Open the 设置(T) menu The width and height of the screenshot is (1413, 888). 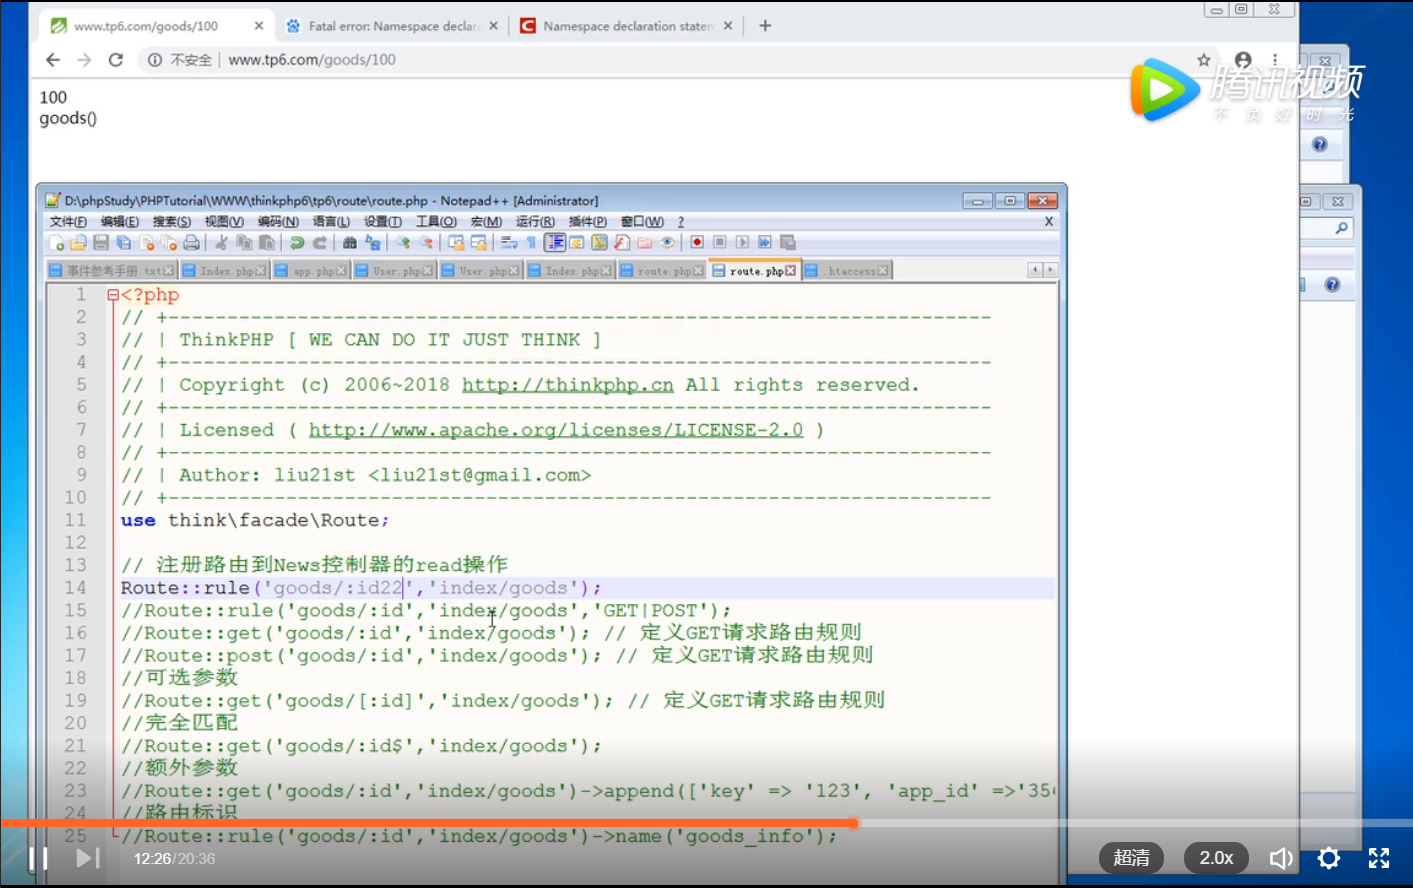pyautogui.click(x=383, y=221)
